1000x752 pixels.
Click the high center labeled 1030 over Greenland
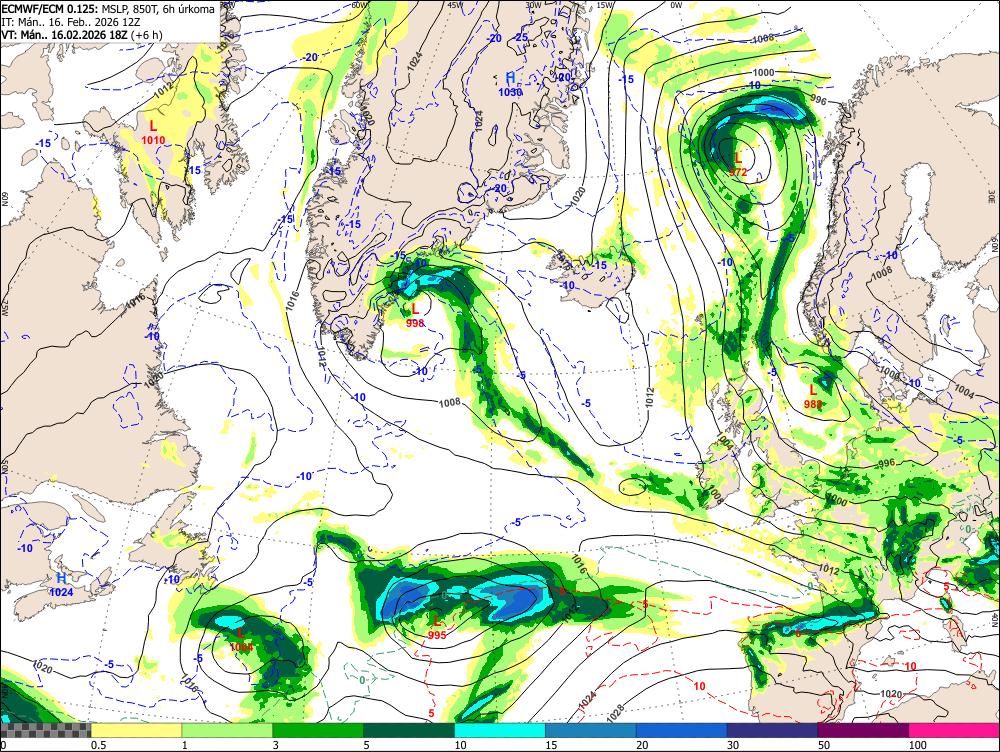[x=510, y=84]
